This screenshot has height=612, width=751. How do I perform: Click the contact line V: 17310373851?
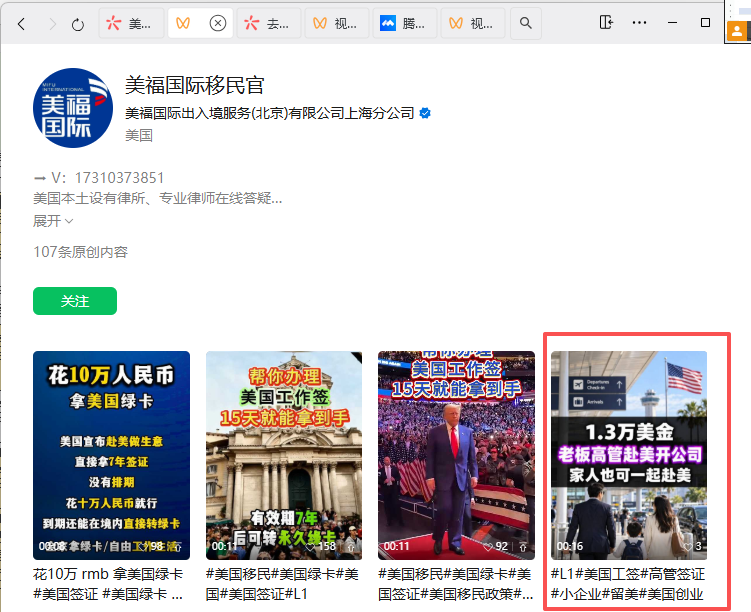tap(99, 178)
